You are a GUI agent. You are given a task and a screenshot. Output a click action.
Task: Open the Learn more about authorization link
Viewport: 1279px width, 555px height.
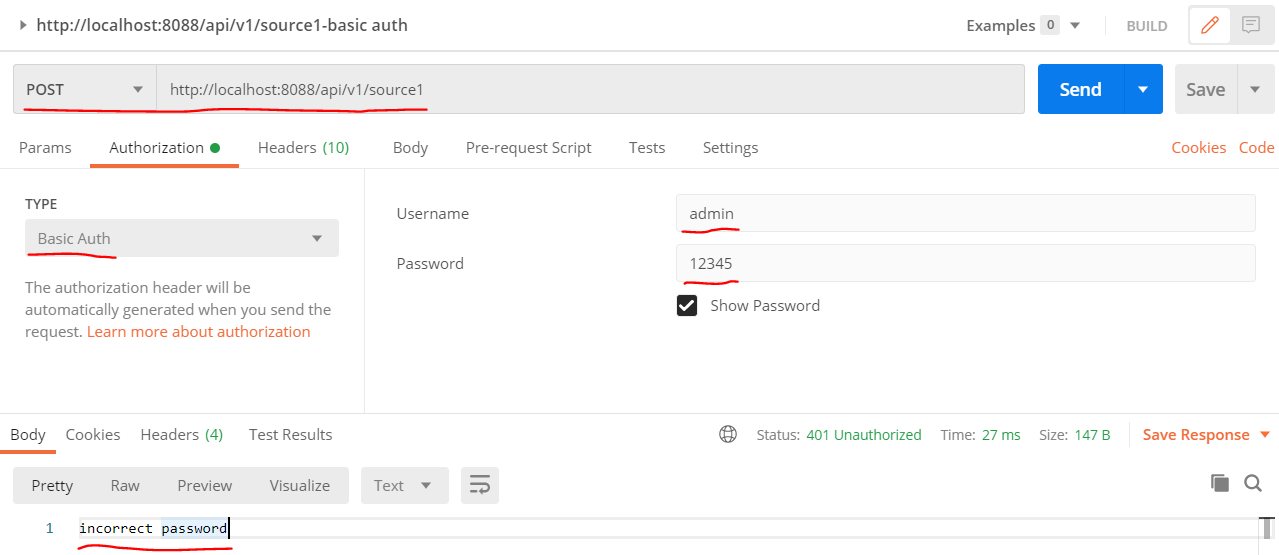click(198, 332)
